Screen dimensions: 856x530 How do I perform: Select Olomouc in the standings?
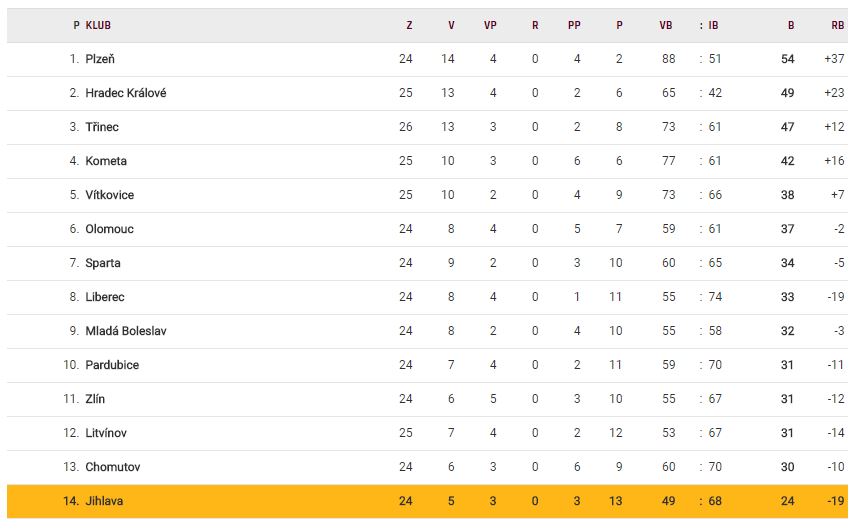pyautogui.click(x=109, y=229)
